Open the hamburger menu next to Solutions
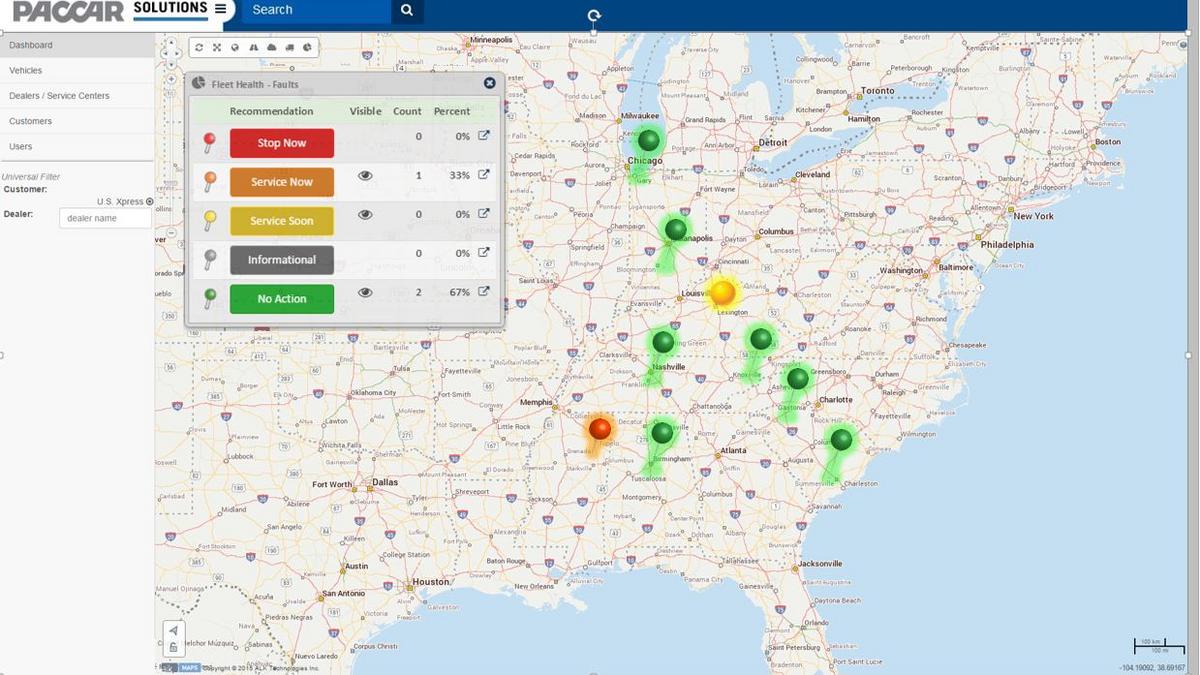The height and width of the screenshot is (675, 1200). point(220,8)
